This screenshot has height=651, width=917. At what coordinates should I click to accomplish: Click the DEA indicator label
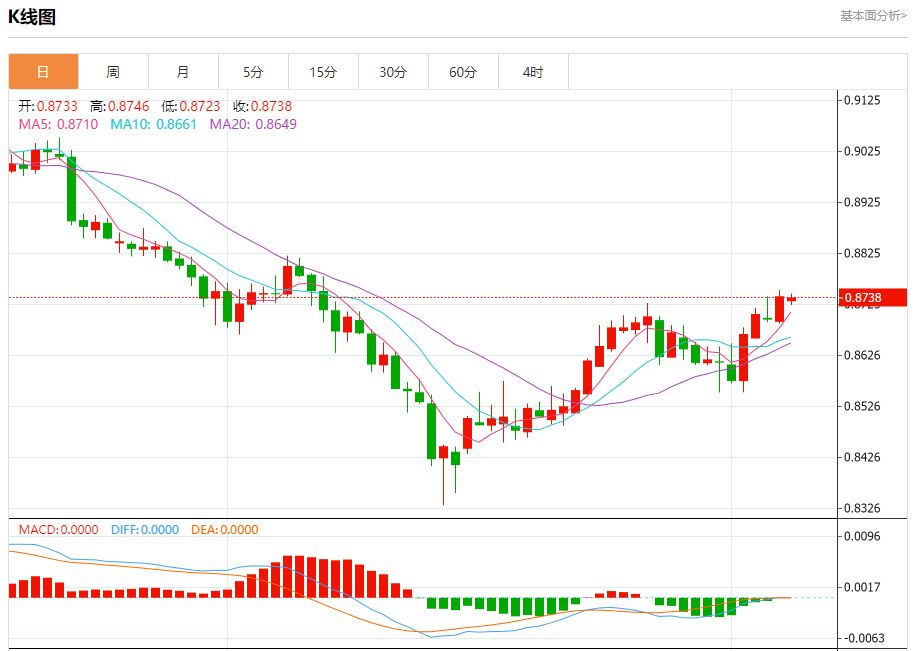pos(225,530)
